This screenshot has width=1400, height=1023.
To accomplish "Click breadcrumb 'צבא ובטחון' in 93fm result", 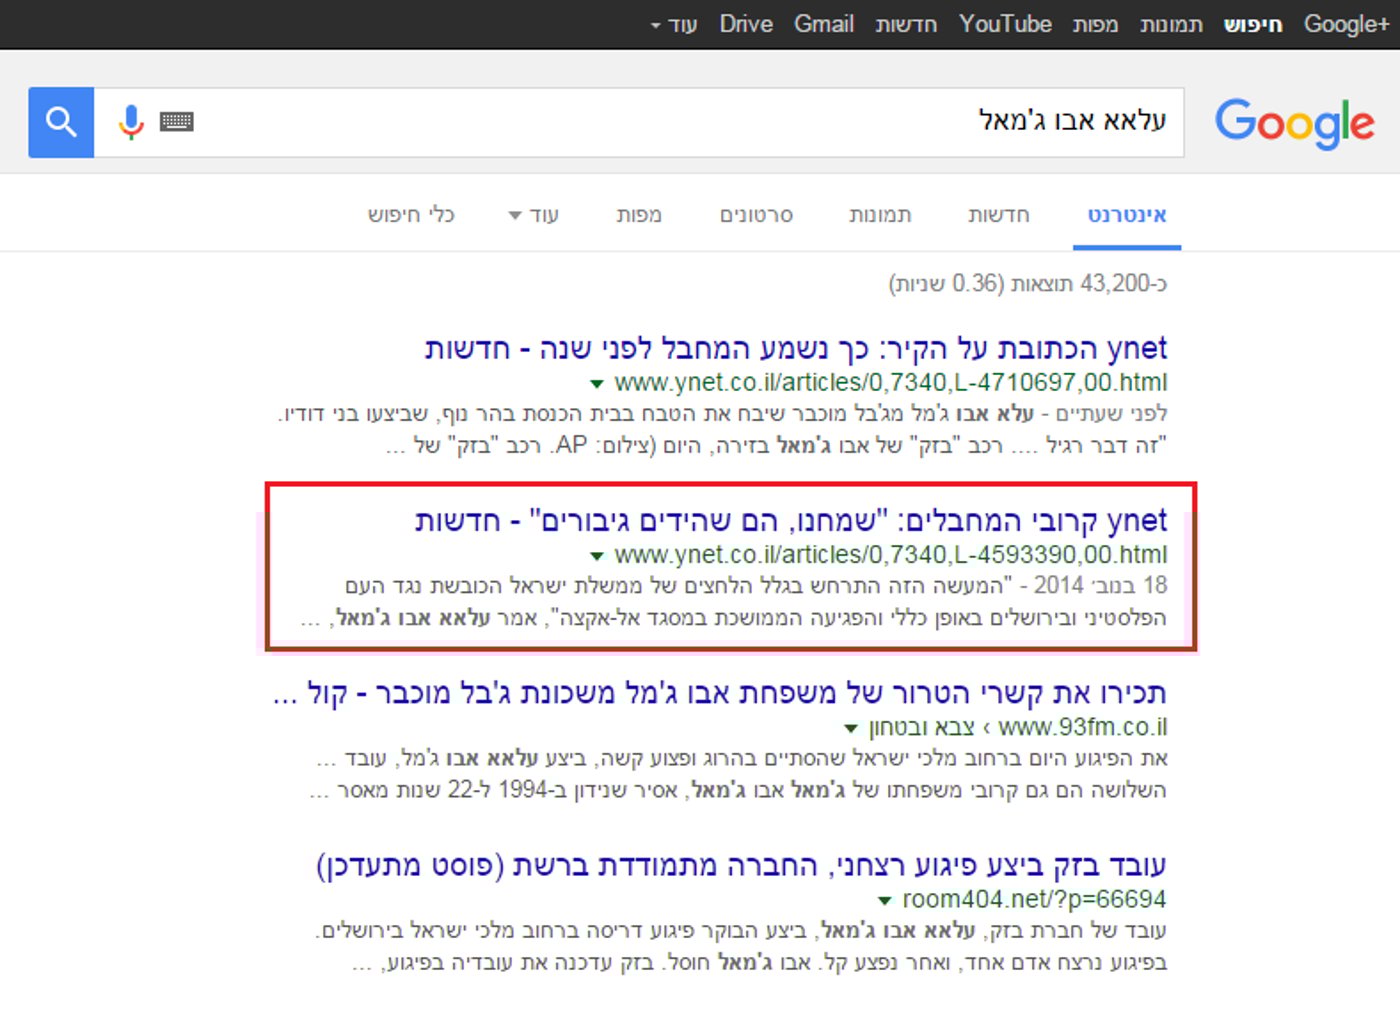I will (x=922, y=727).
